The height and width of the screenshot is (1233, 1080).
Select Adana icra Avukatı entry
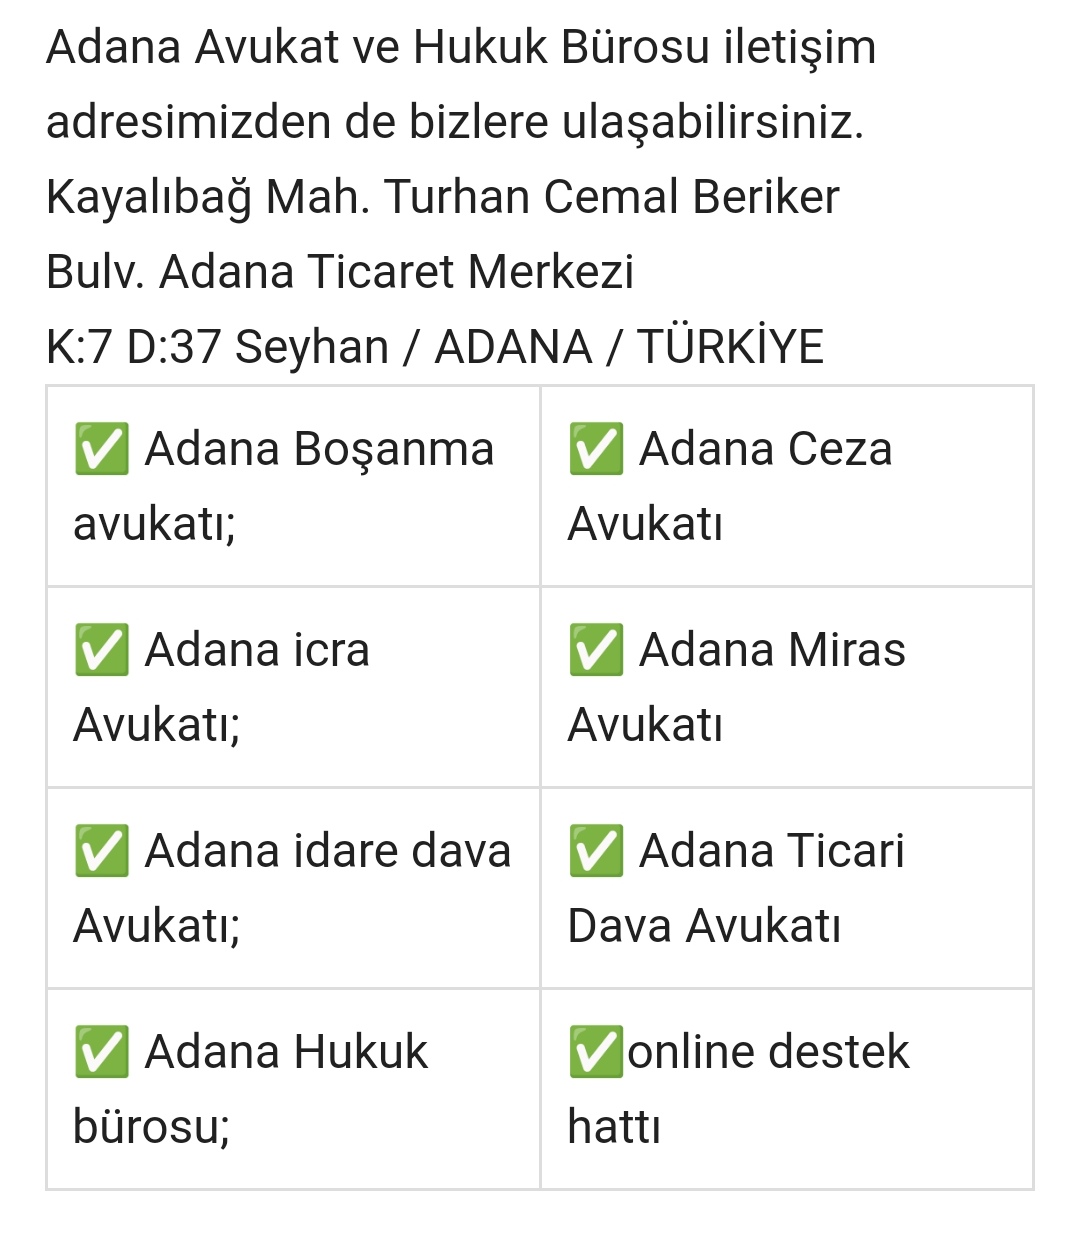(x=222, y=687)
